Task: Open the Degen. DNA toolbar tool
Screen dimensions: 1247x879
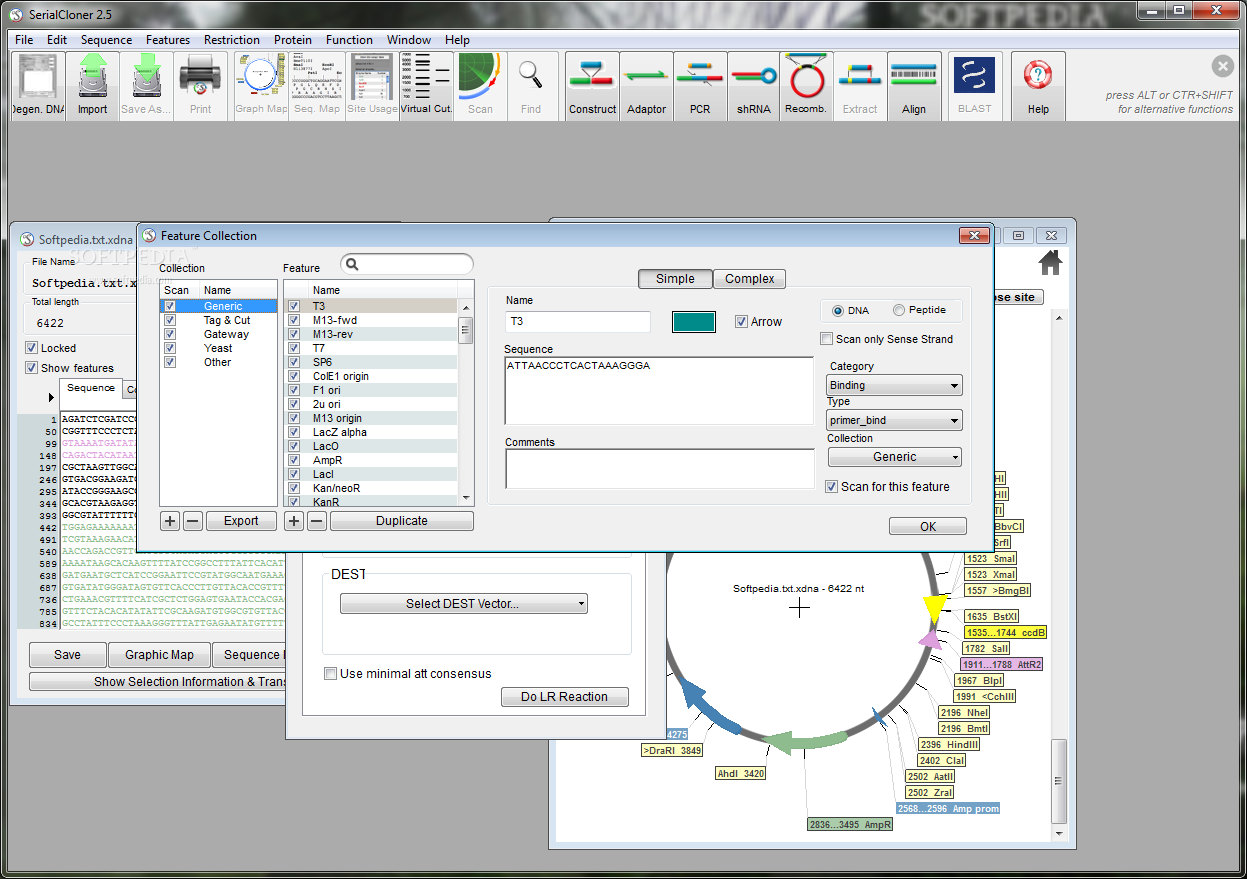Action: pyautogui.click(x=38, y=86)
